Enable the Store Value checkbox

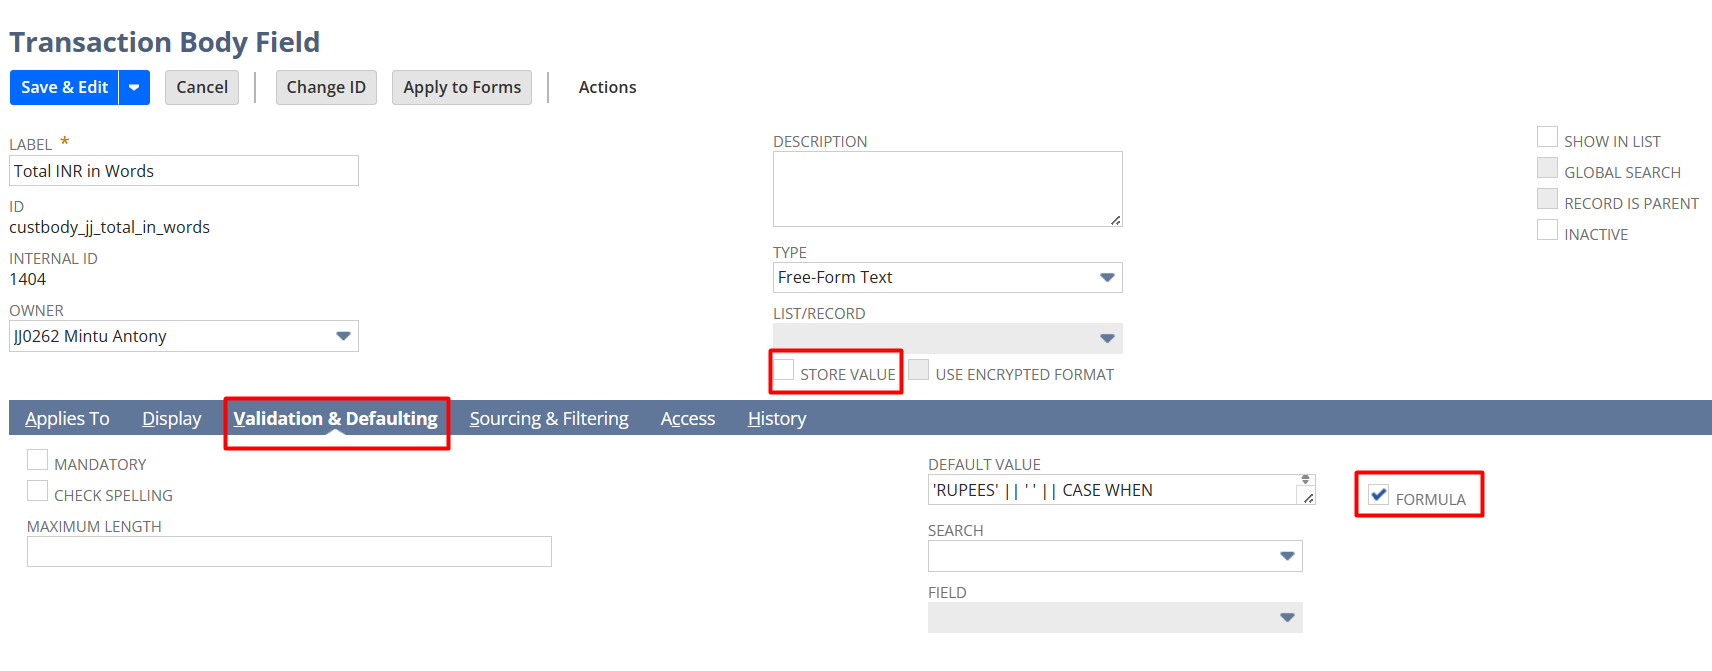tap(785, 371)
